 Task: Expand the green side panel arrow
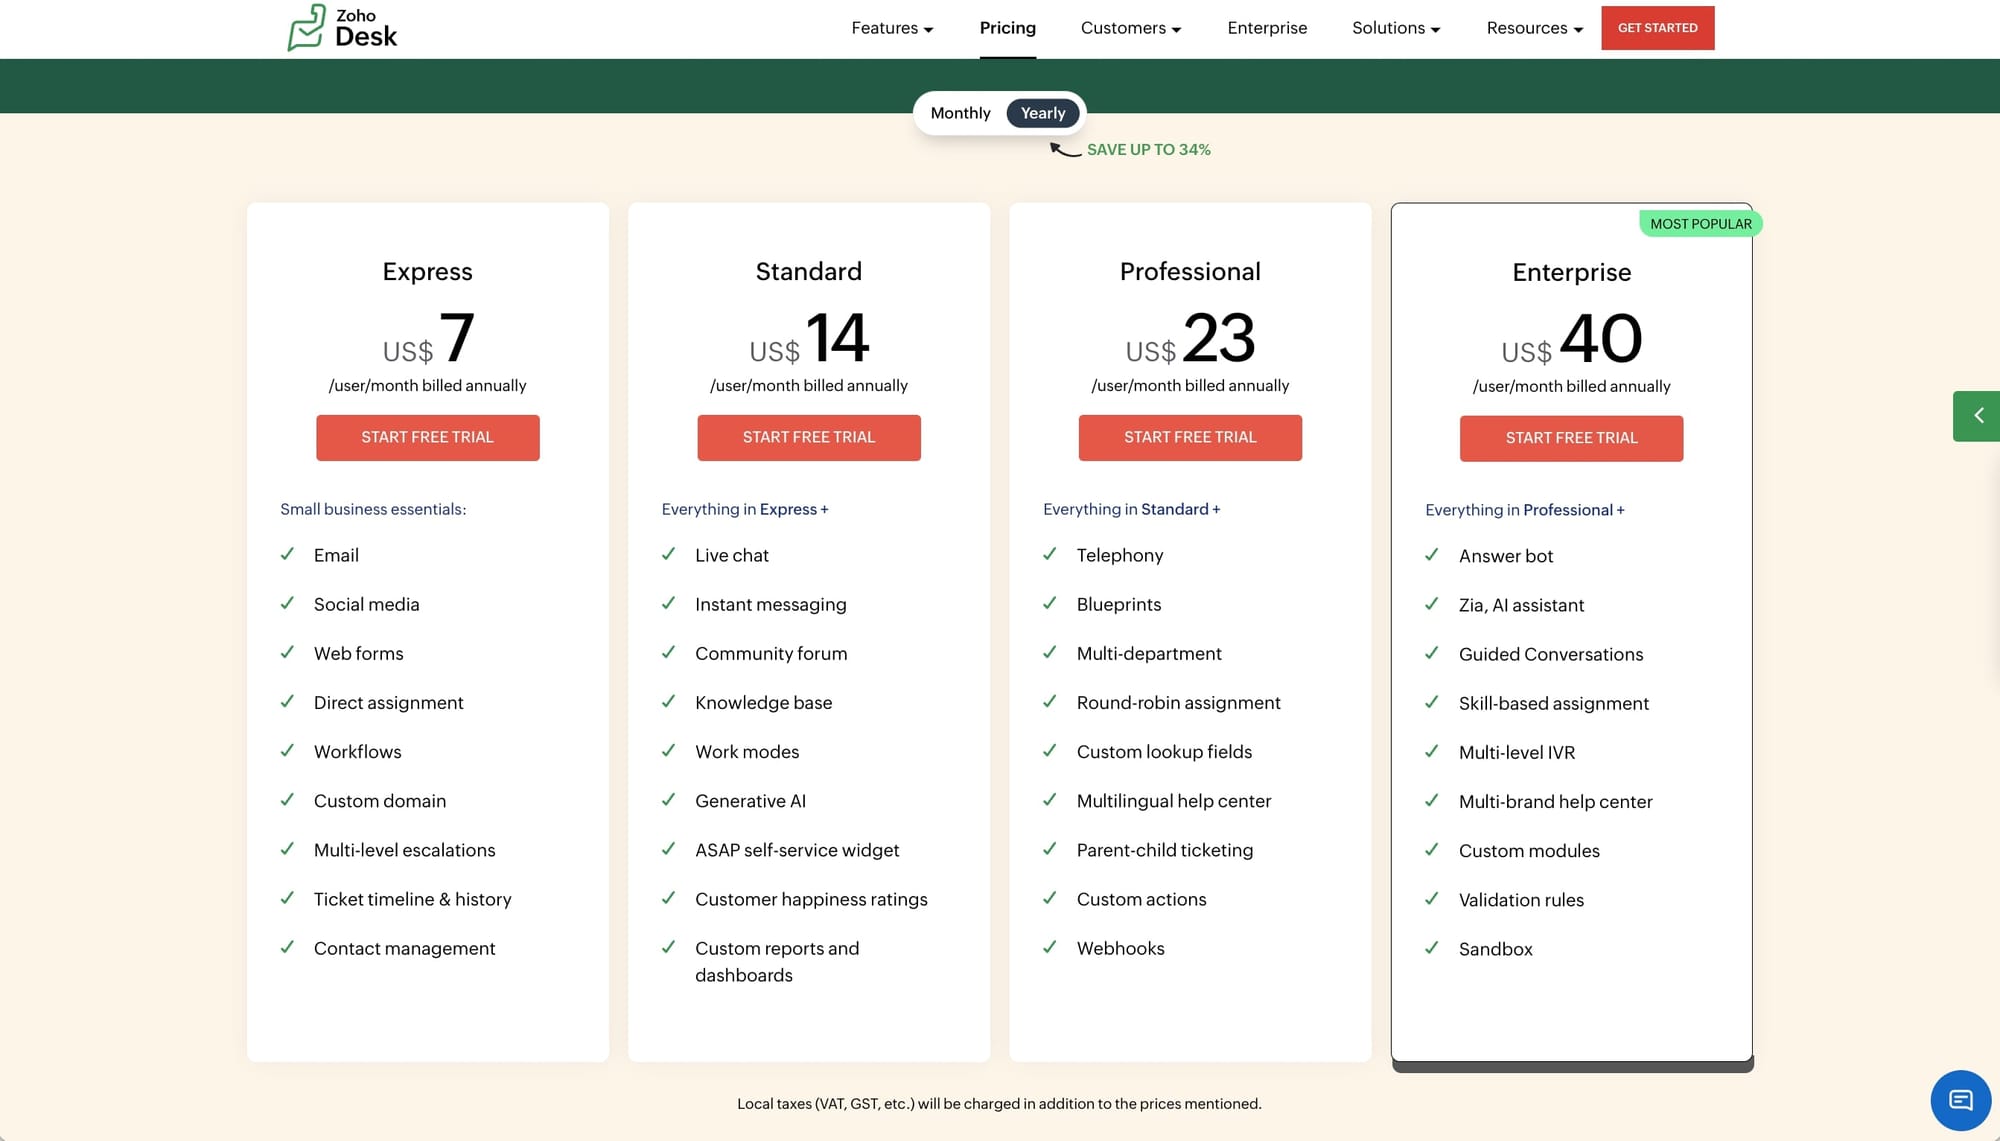point(1977,416)
